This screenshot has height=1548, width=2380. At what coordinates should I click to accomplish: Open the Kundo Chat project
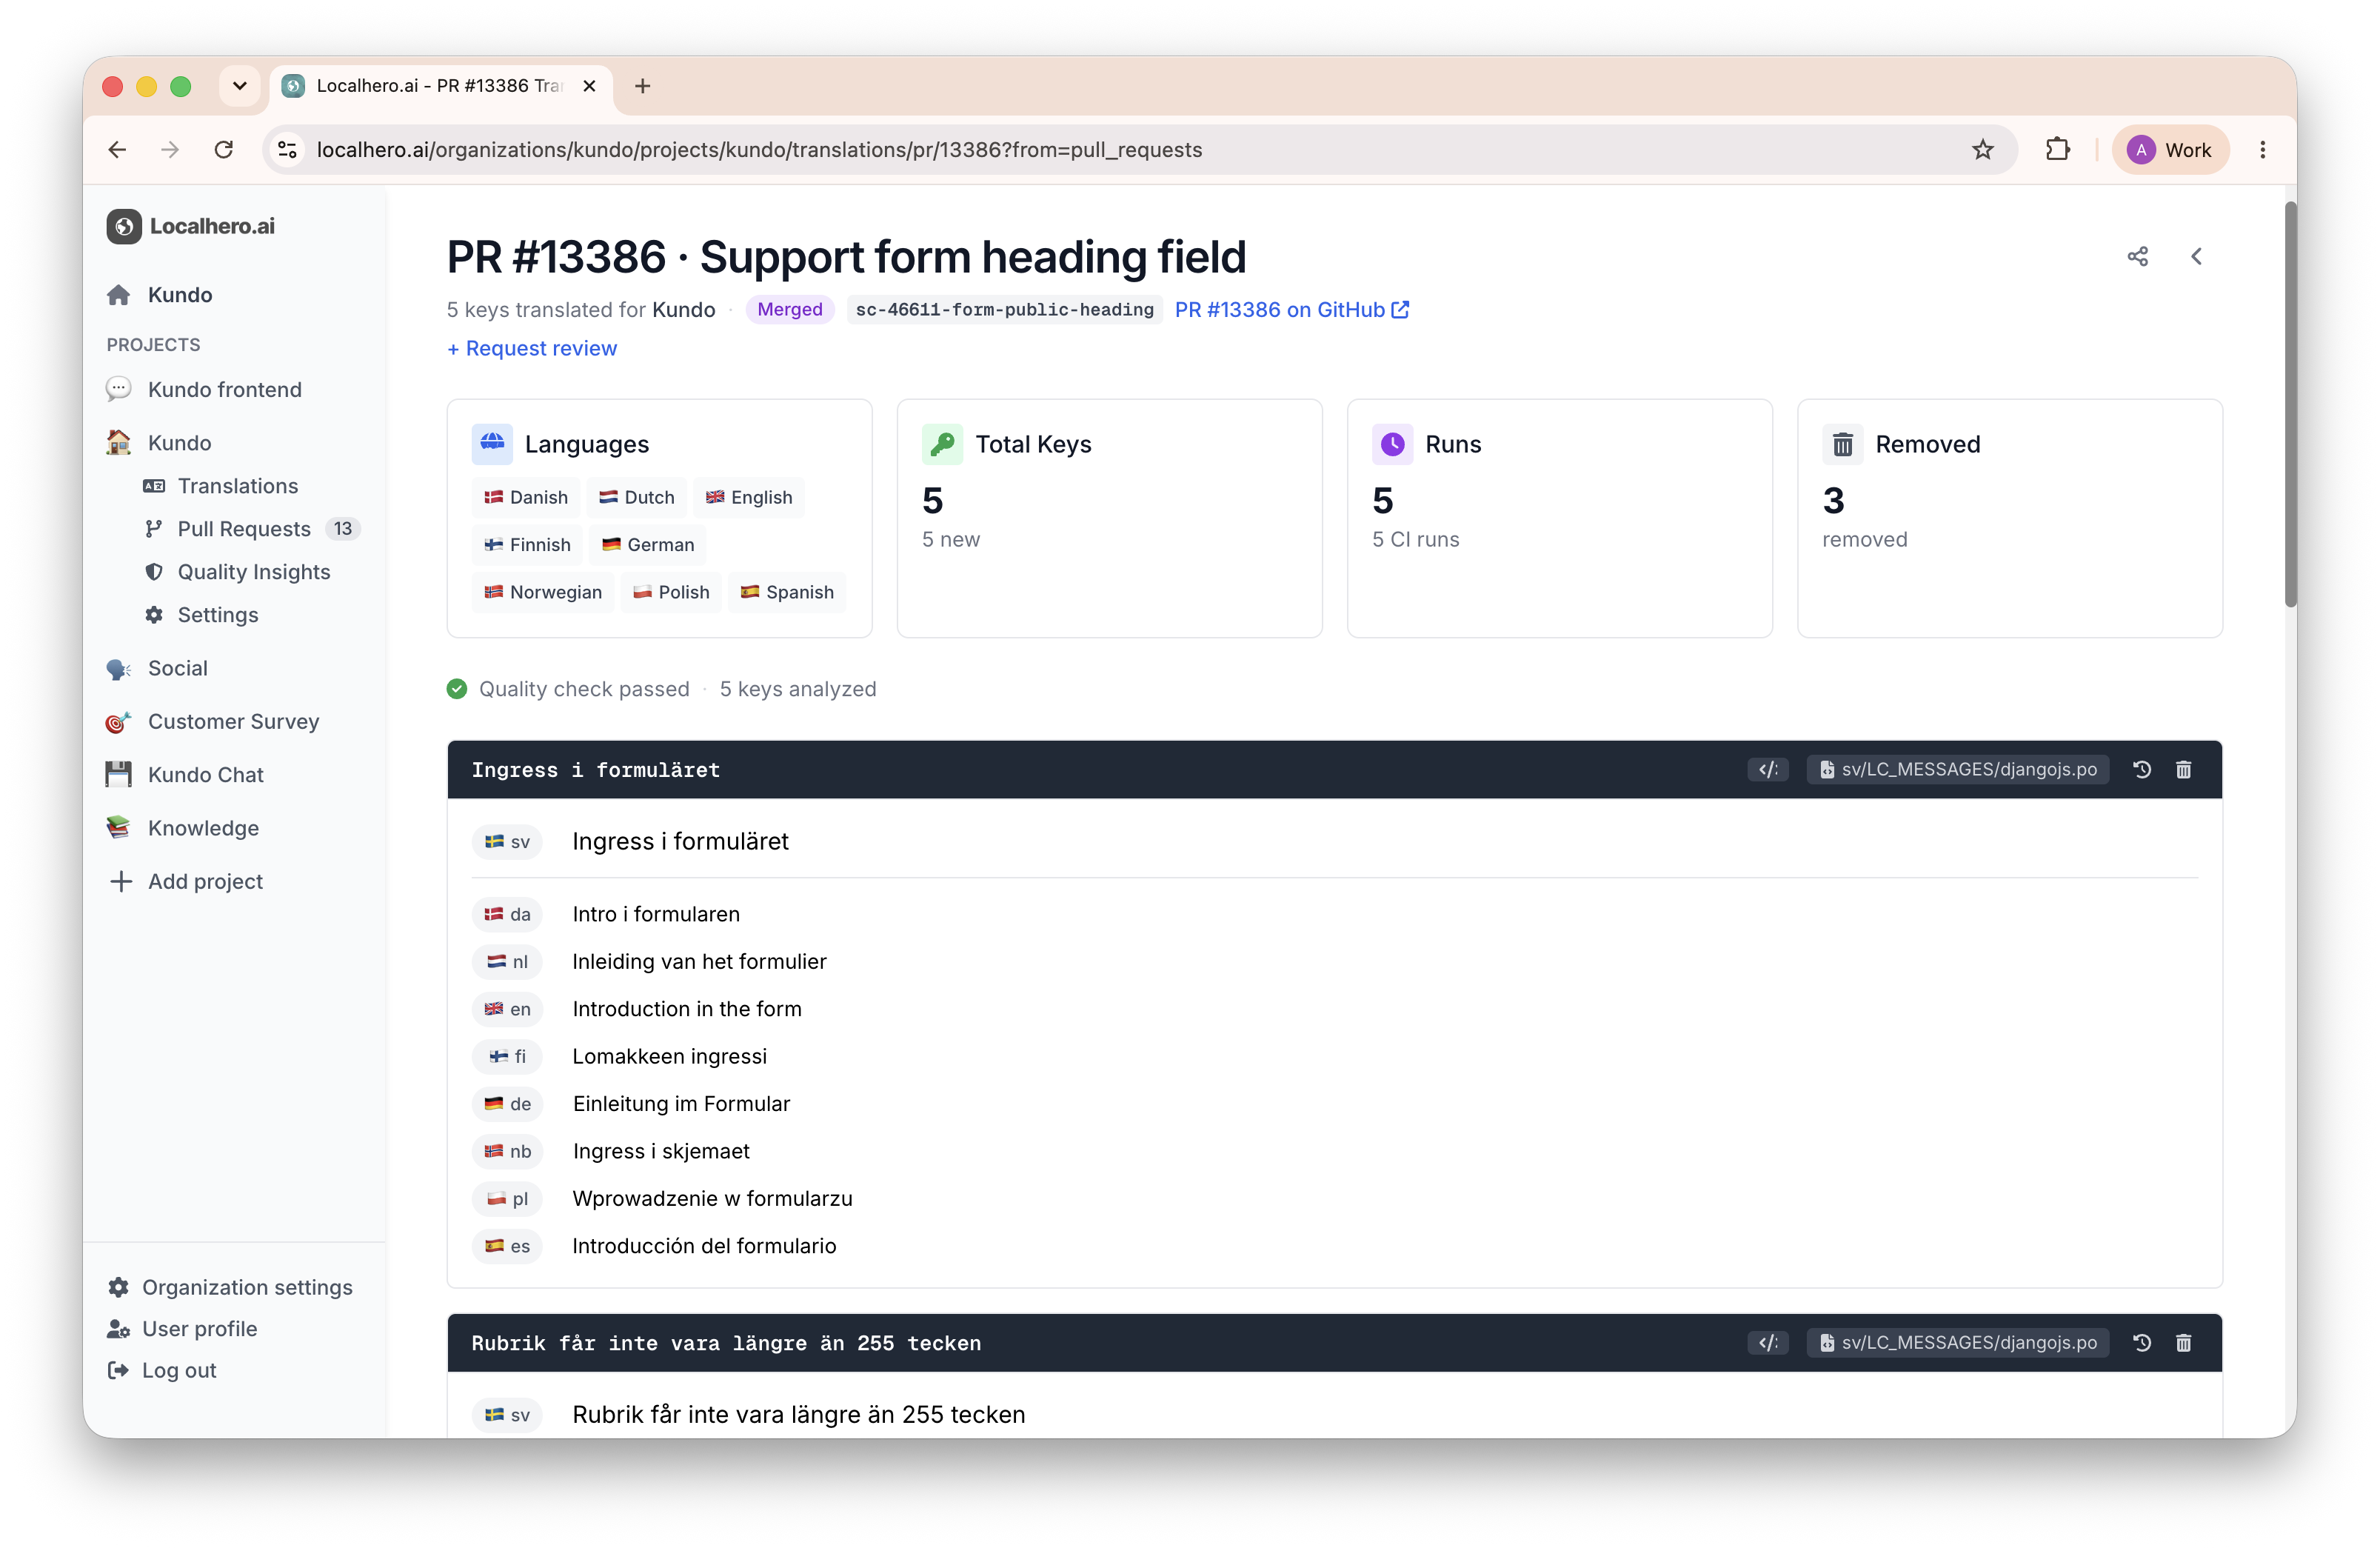[185, 775]
